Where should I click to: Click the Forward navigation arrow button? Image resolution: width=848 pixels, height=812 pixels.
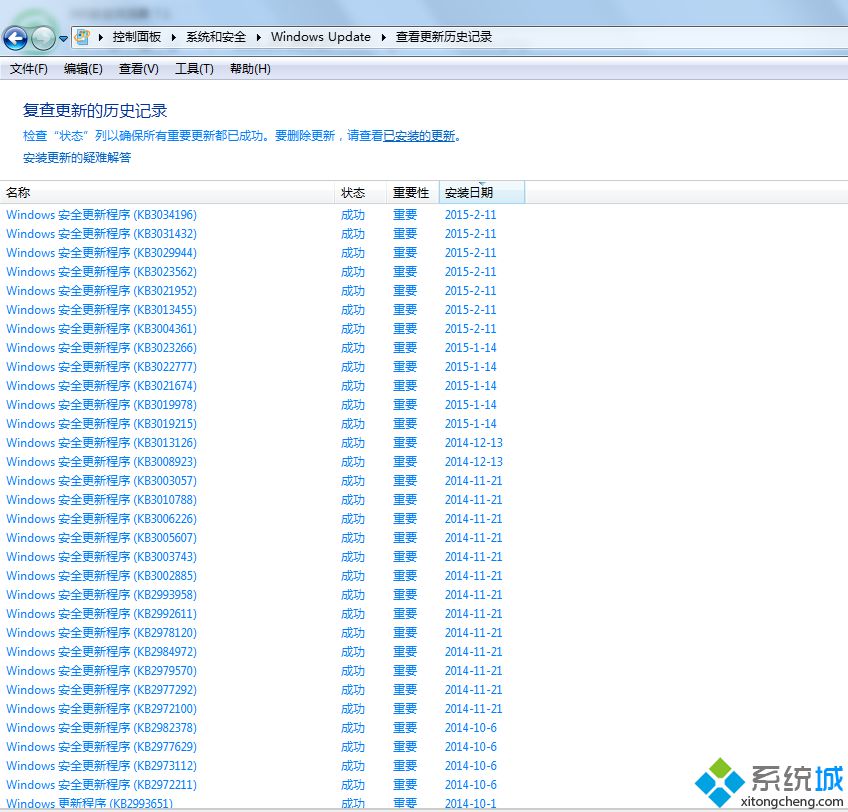point(43,38)
